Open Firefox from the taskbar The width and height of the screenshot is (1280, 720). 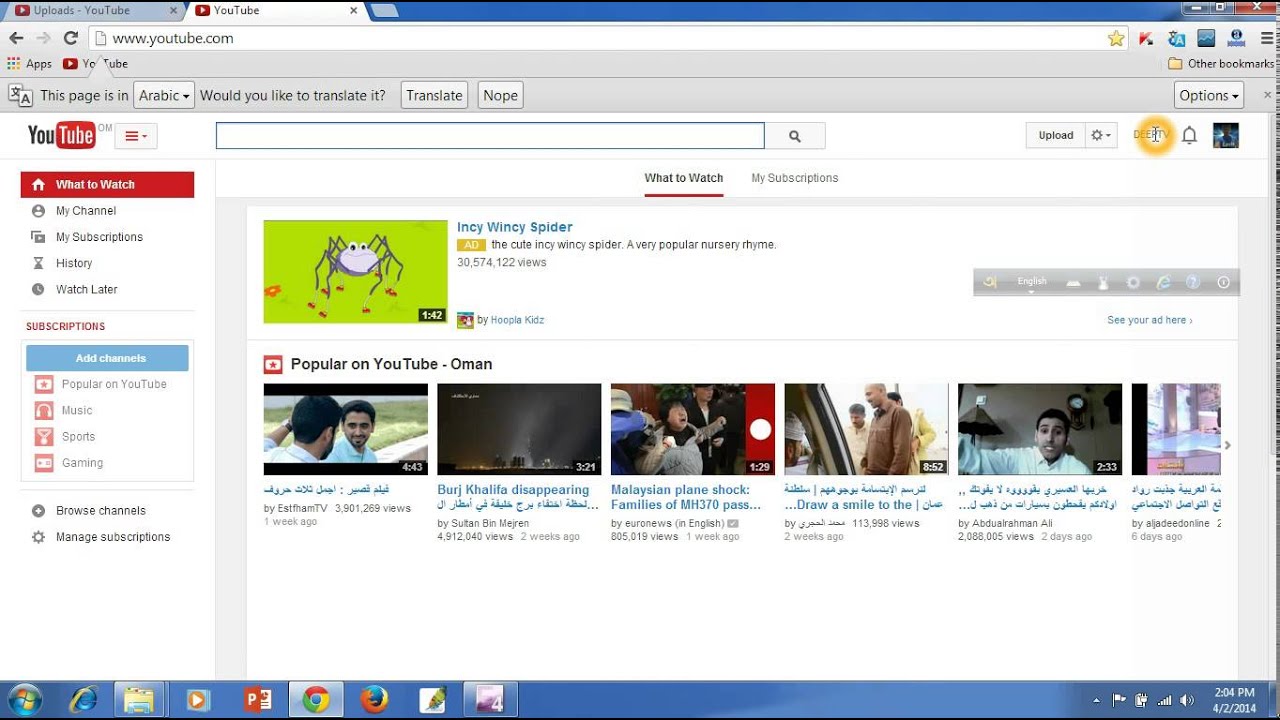[374, 700]
